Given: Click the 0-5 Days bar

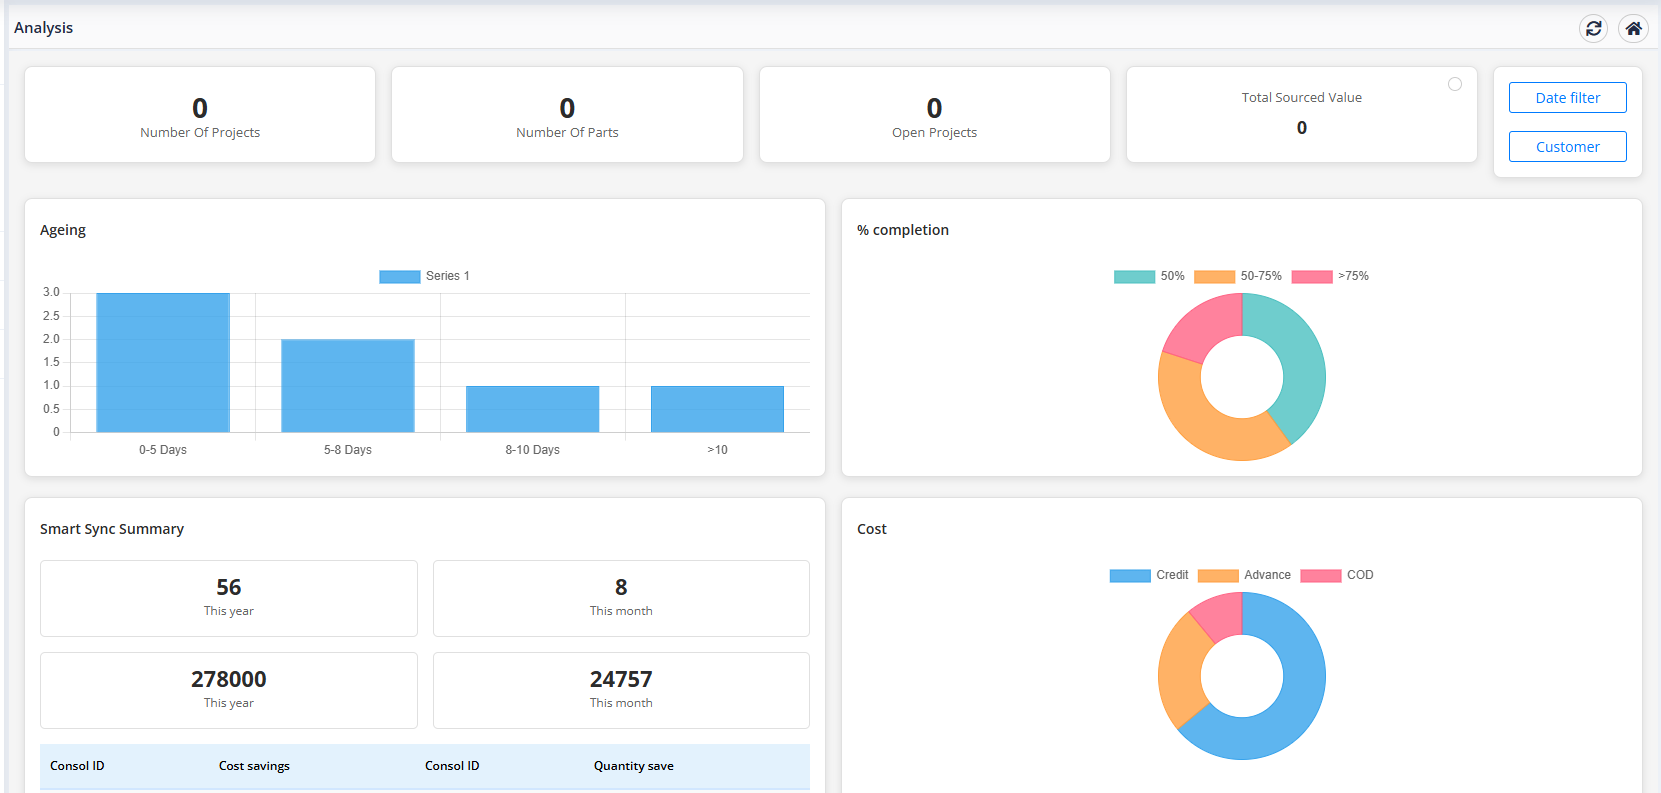Looking at the screenshot, I should [163, 362].
